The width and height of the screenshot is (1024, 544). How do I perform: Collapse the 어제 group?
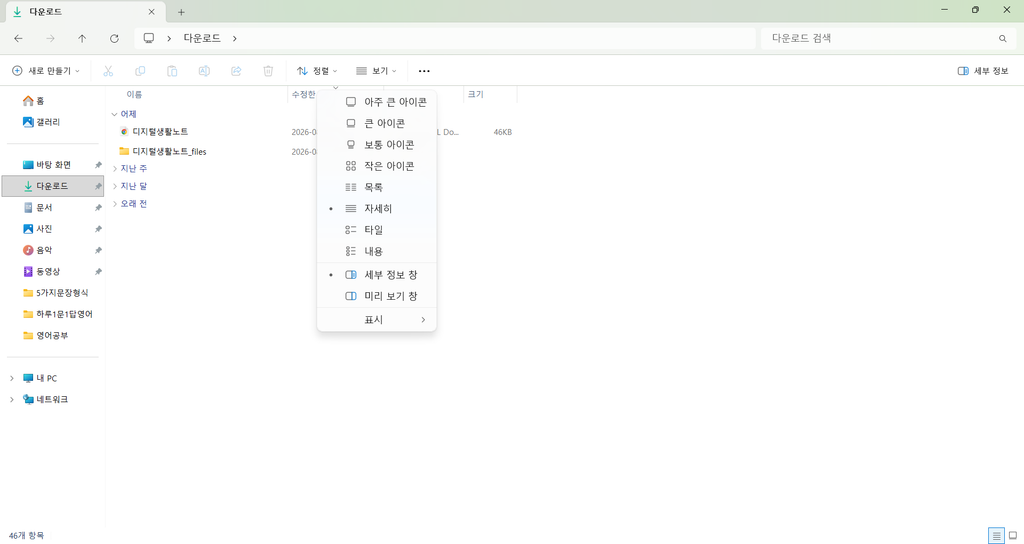click(x=114, y=114)
